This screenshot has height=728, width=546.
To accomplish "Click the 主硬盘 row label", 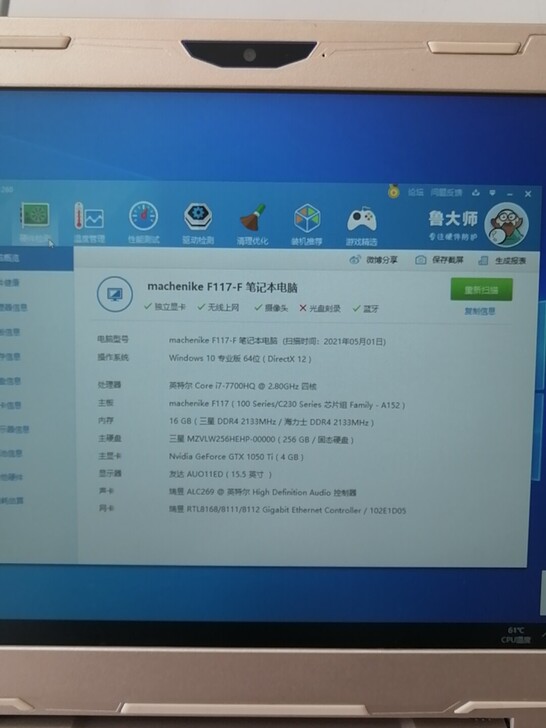I will (110, 438).
